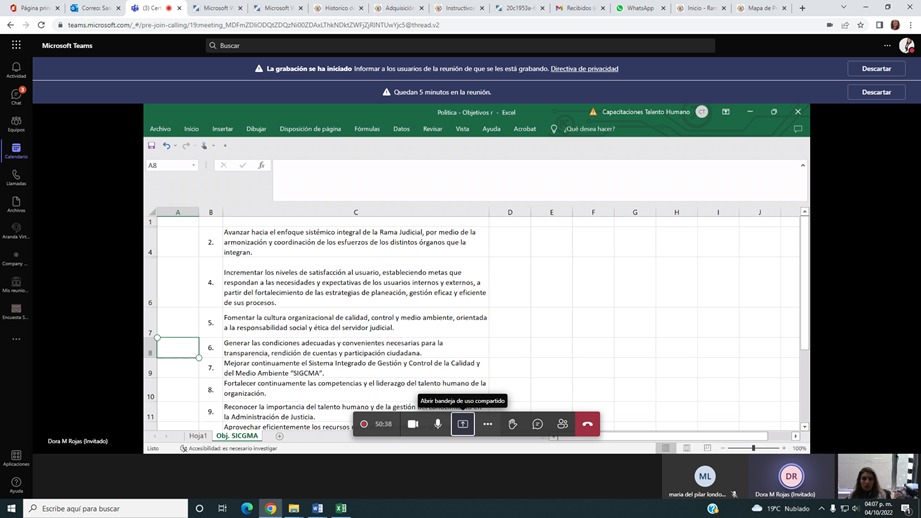
Task: Click select all corner of the sheet
Action: click(x=151, y=212)
